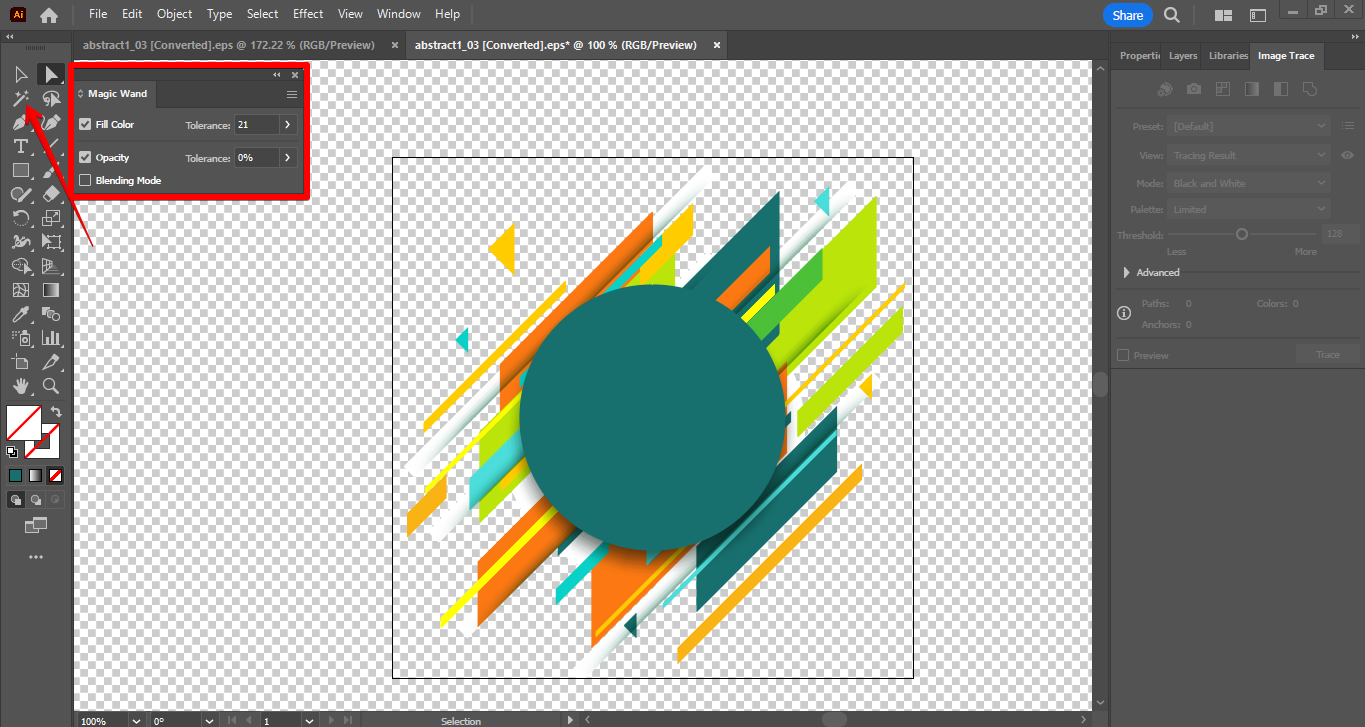The image size is (1365, 727).
Task: Open Fill Color tolerance arrow
Action: pos(287,125)
